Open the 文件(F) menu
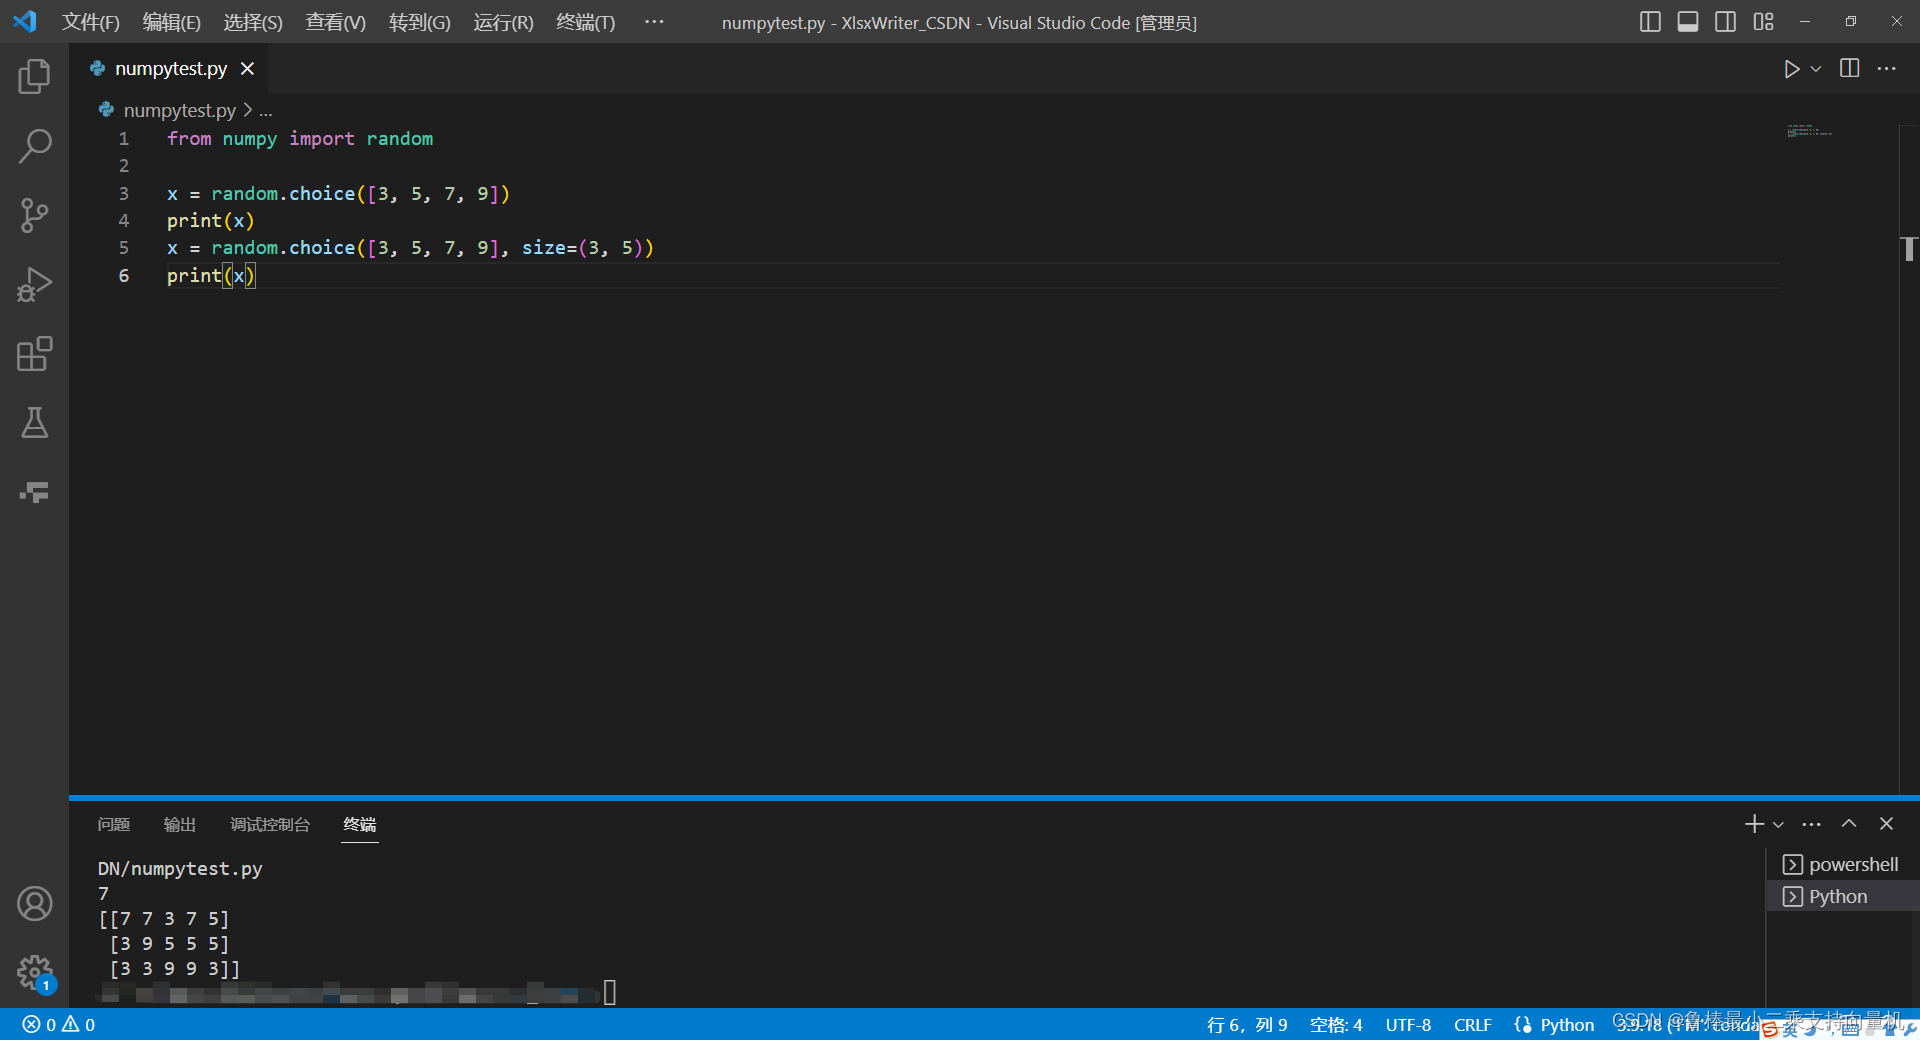 tap(91, 22)
